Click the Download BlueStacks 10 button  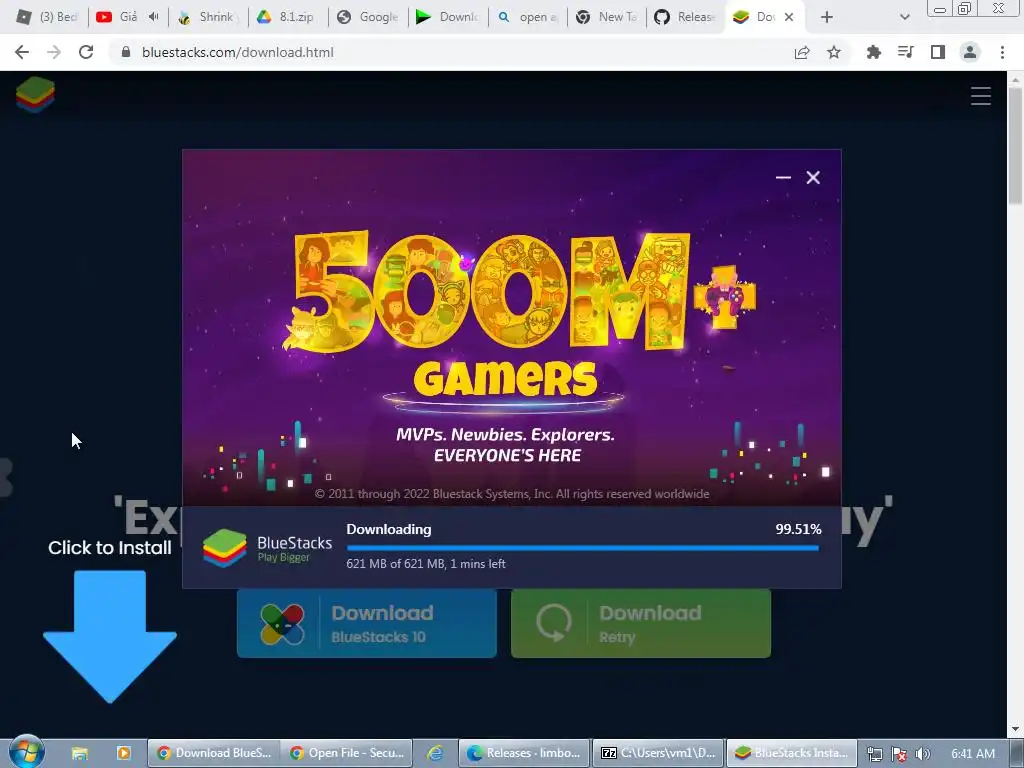(366, 624)
